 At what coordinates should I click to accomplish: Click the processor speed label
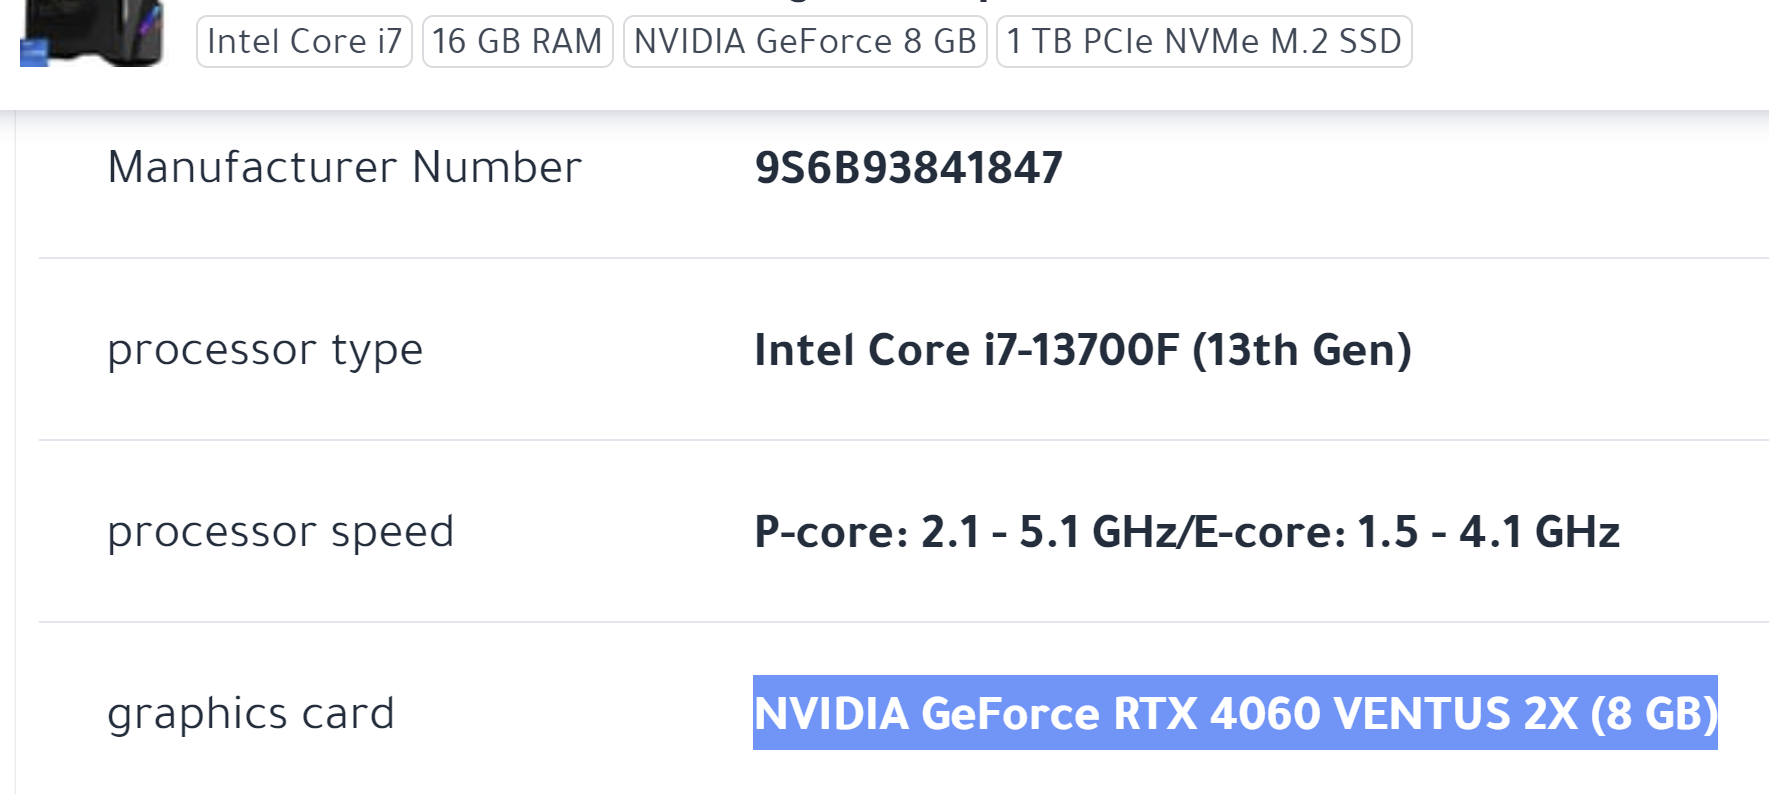pyautogui.click(x=280, y=532)
